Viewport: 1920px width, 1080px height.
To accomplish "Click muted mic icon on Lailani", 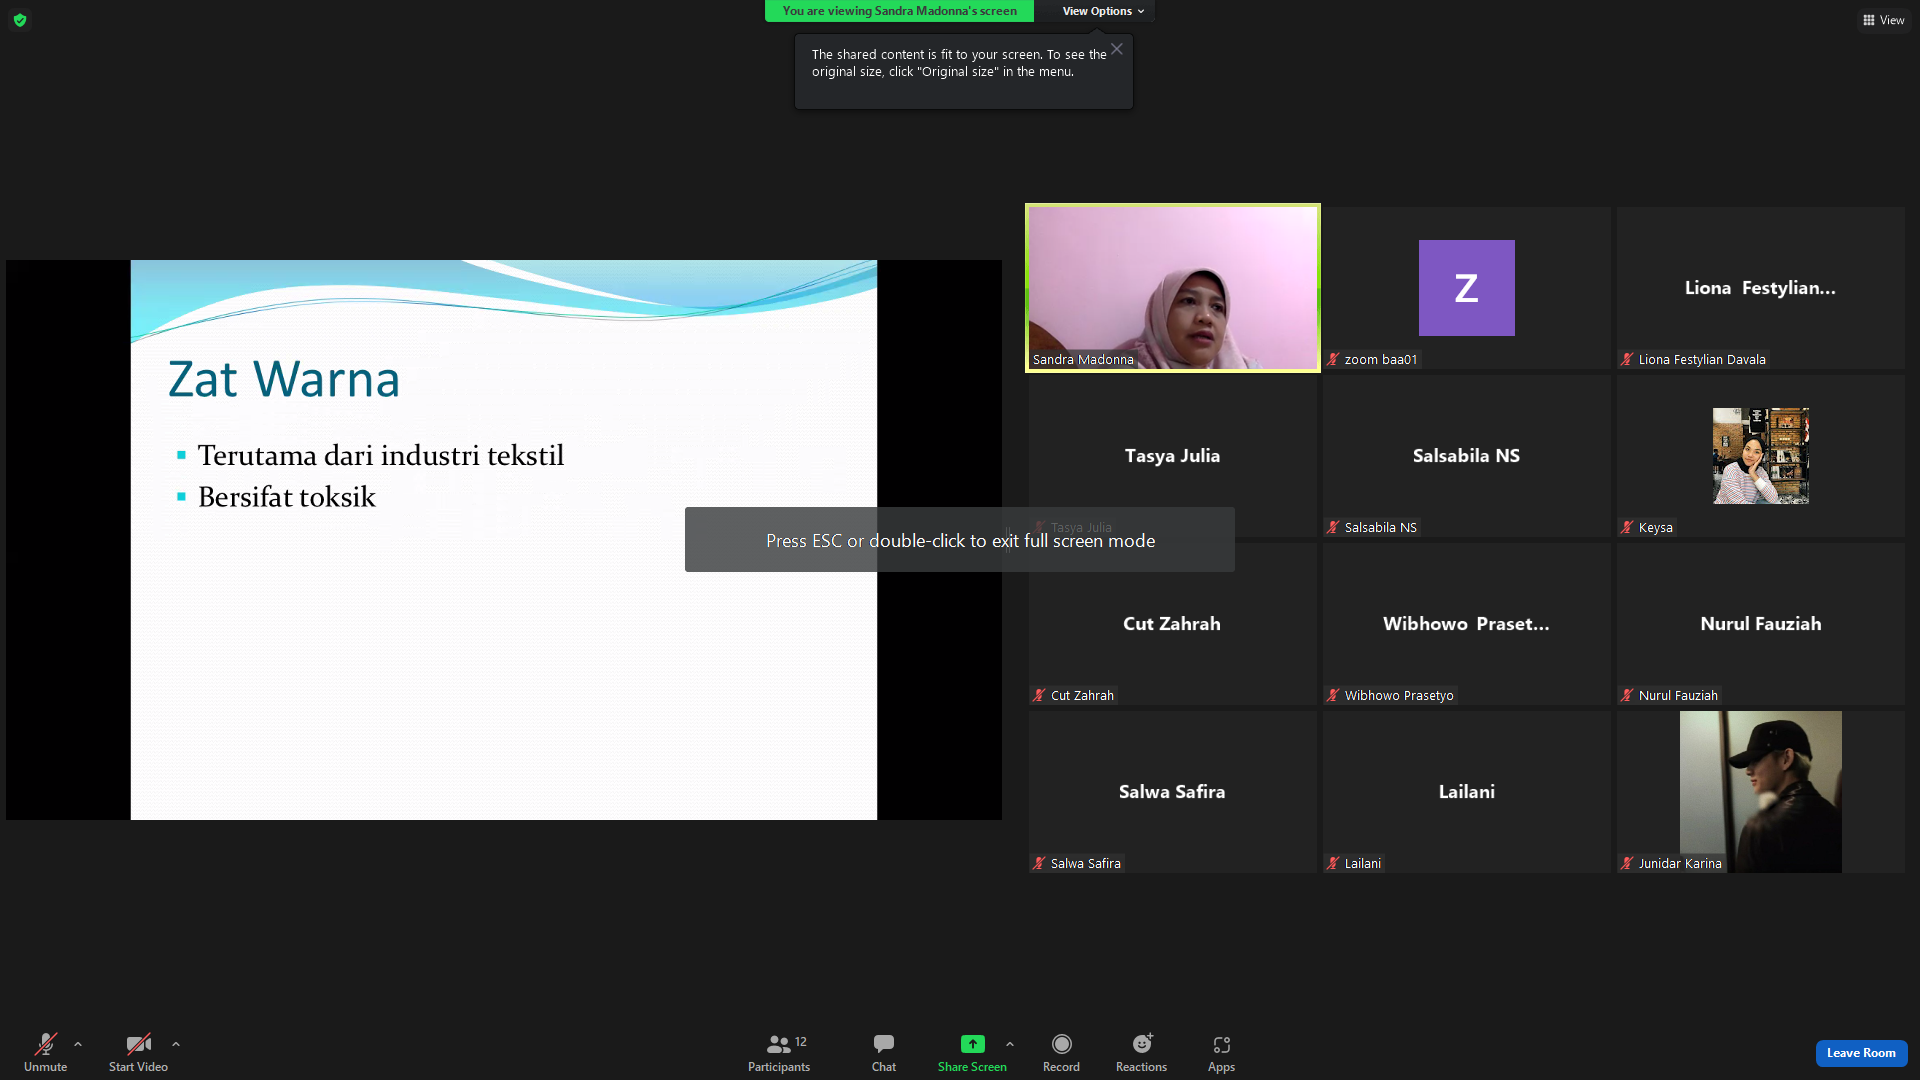I will click(x=1333, y=864).
